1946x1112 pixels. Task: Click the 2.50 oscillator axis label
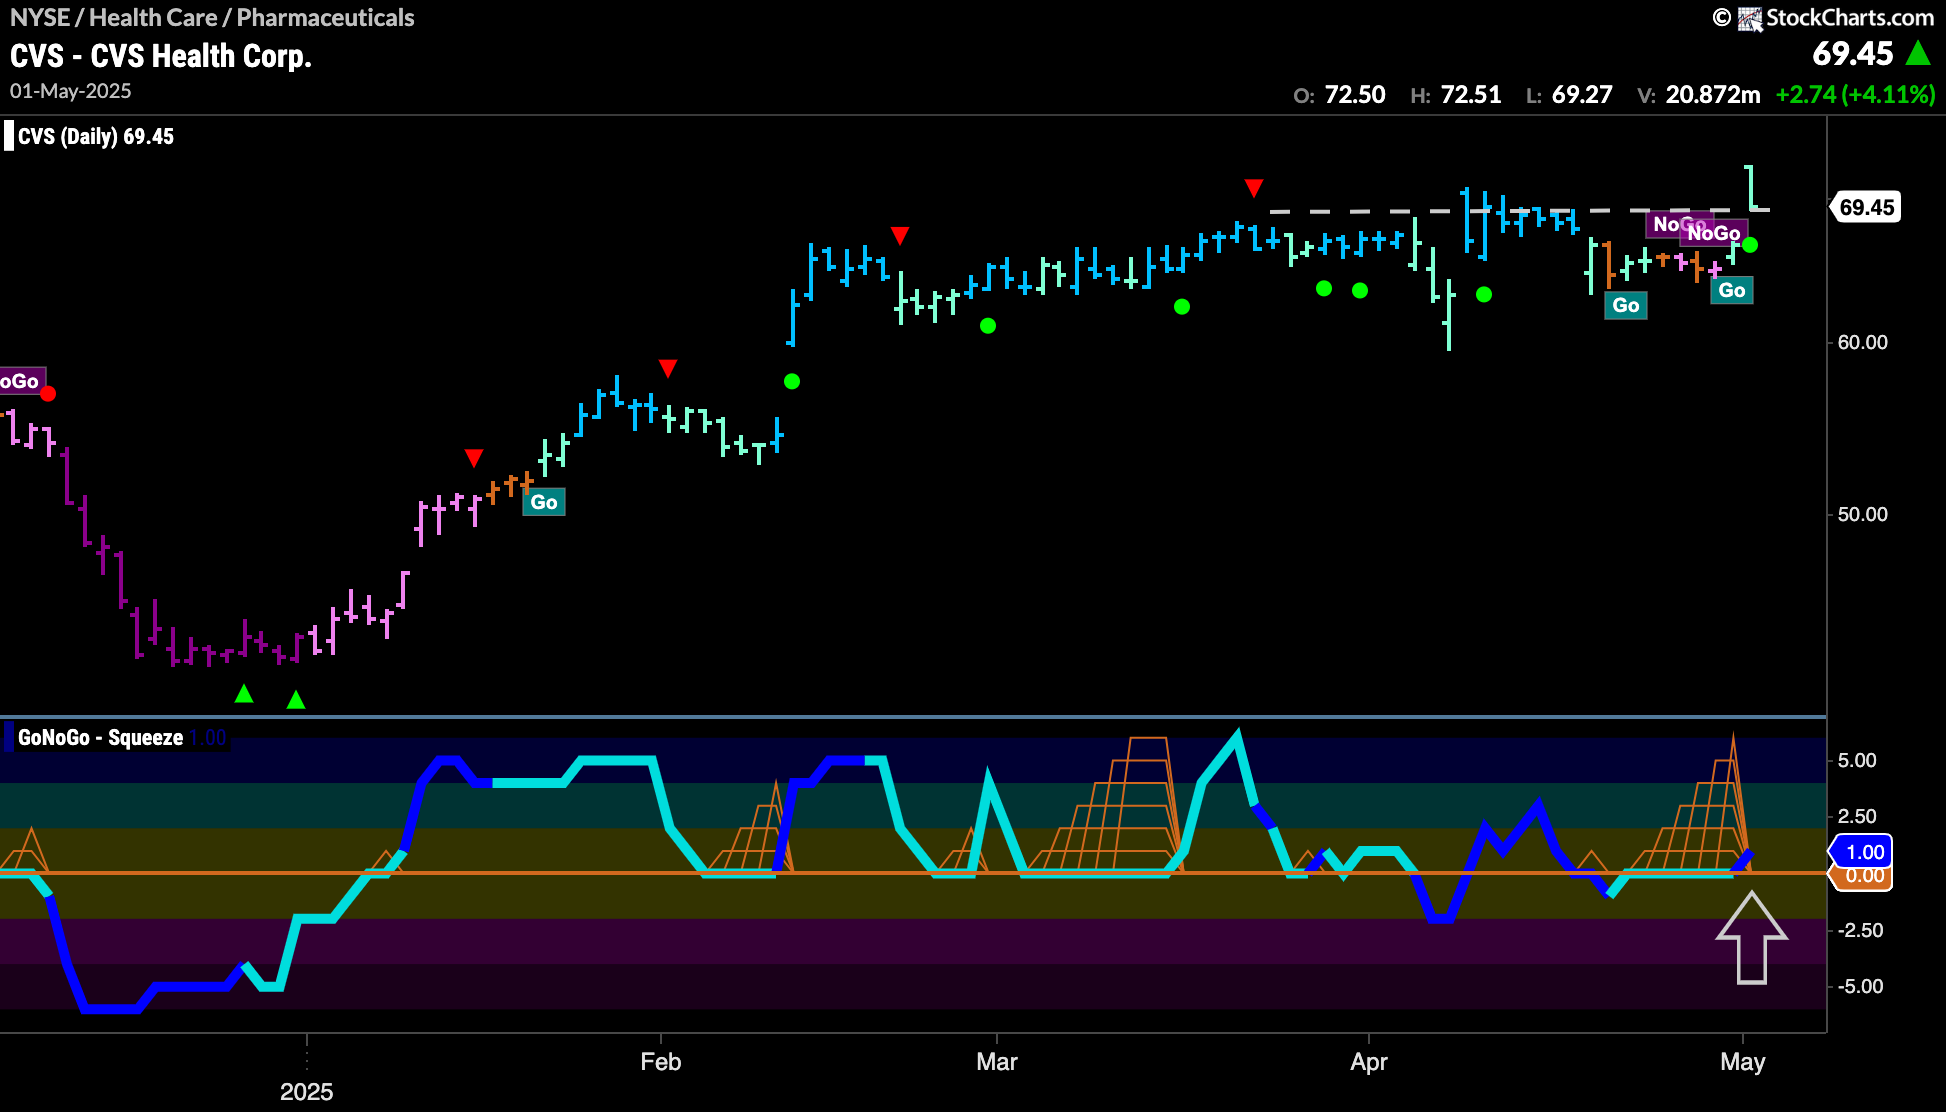click(x=1858, y=816)
